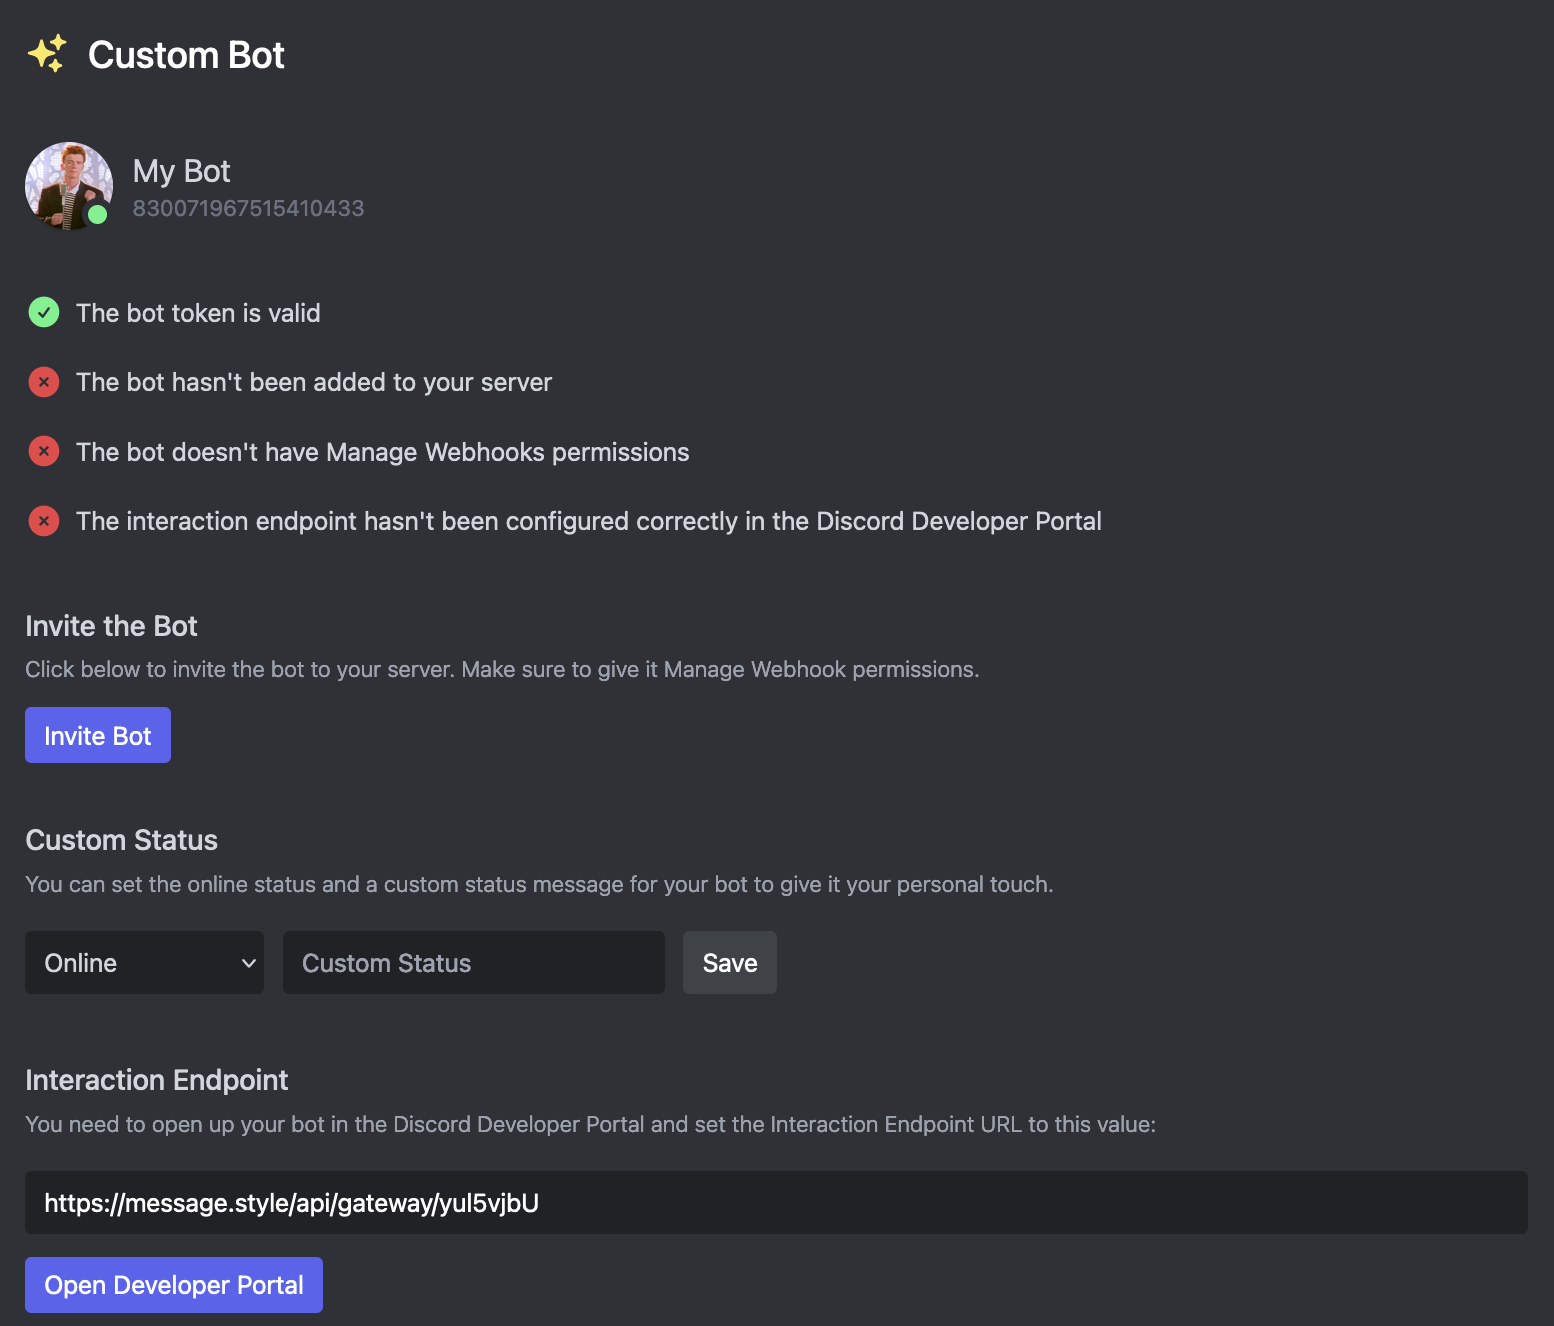Click the Invite Bot button

point(97,734)
